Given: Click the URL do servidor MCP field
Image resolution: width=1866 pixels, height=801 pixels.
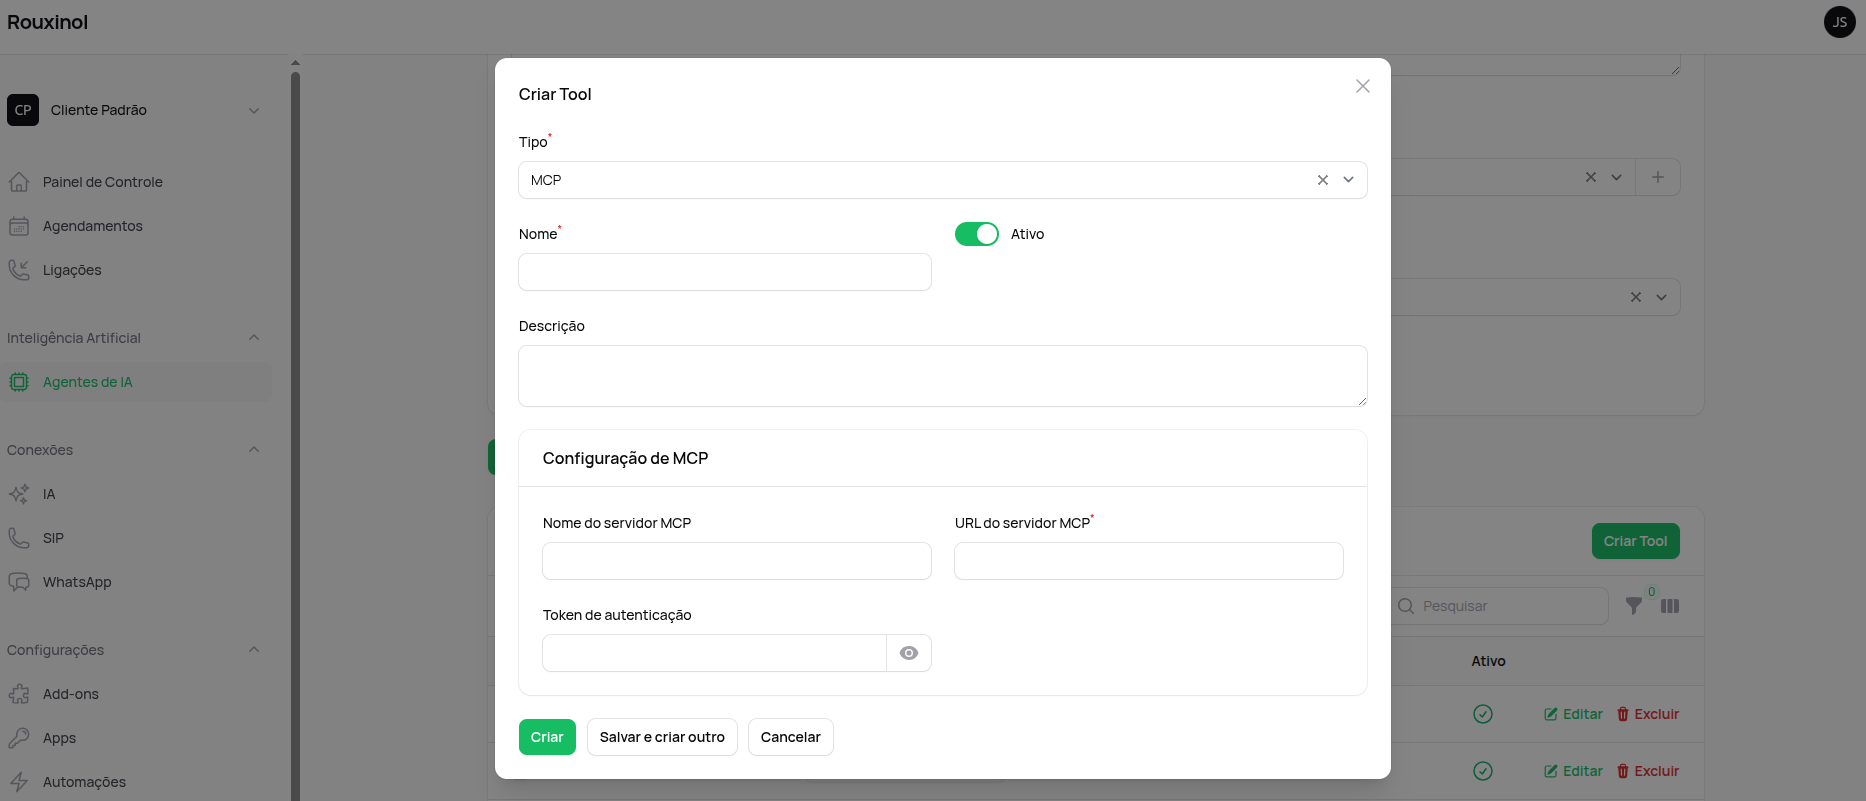Looking at the screenshot, I should coord(1149,561).
